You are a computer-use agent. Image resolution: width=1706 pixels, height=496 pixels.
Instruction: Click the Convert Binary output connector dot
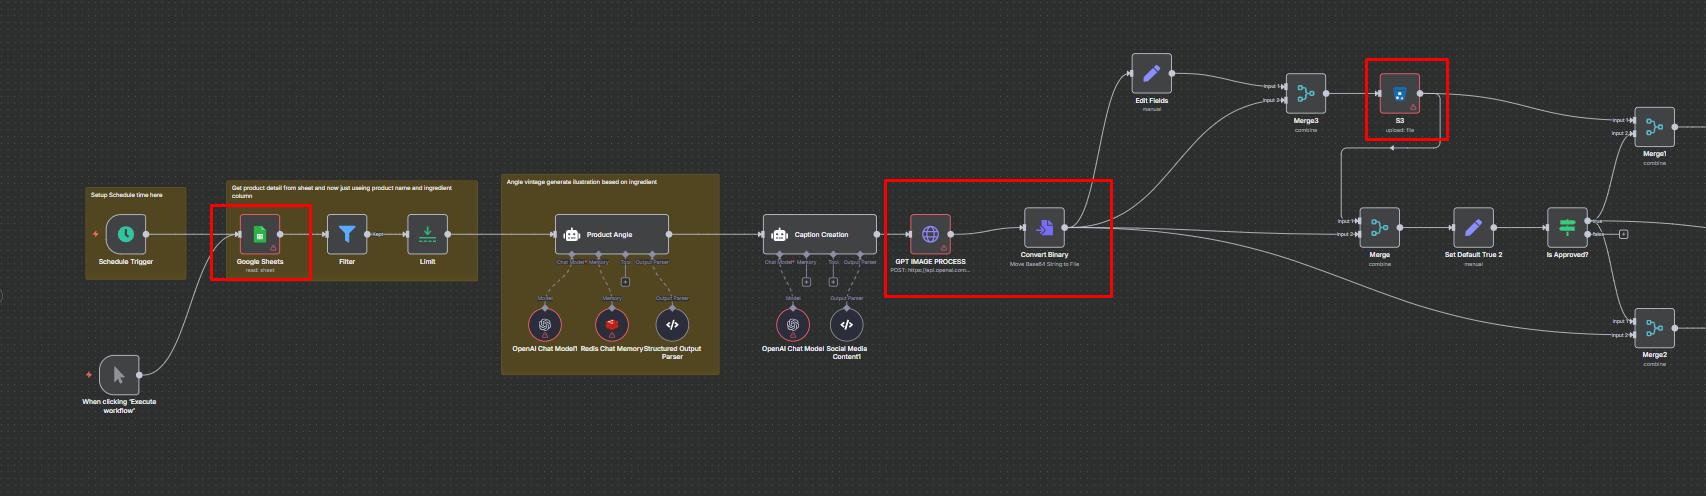(x=1064, y=227)
